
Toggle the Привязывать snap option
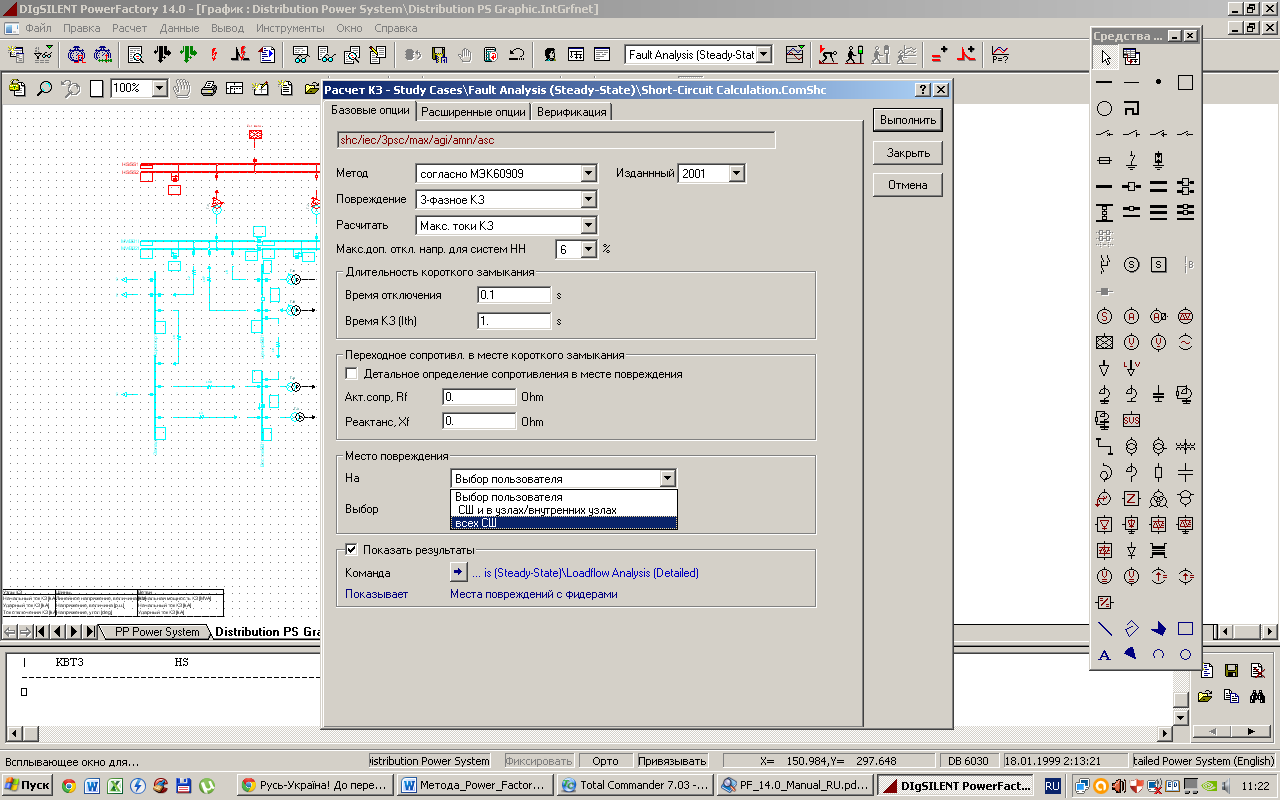pyautogui.click(x=671, y=761)
